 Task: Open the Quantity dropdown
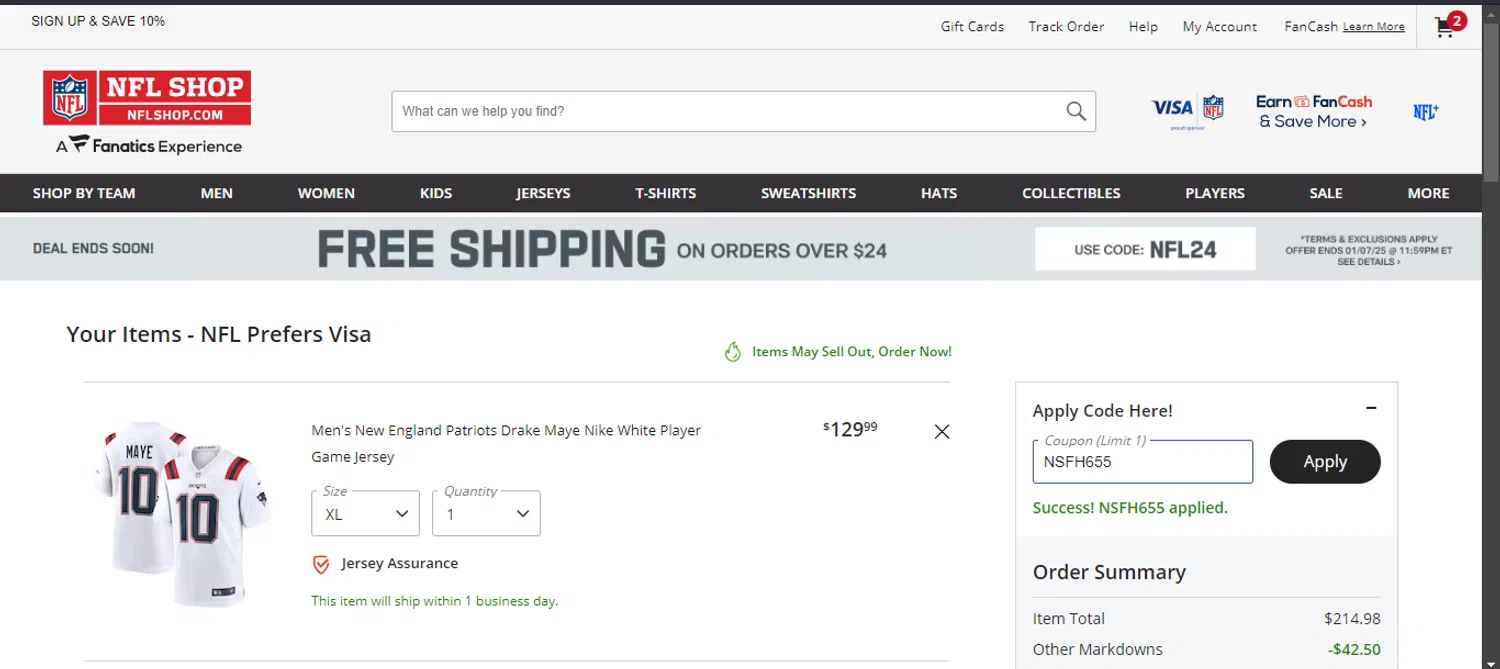coord(486,513)
